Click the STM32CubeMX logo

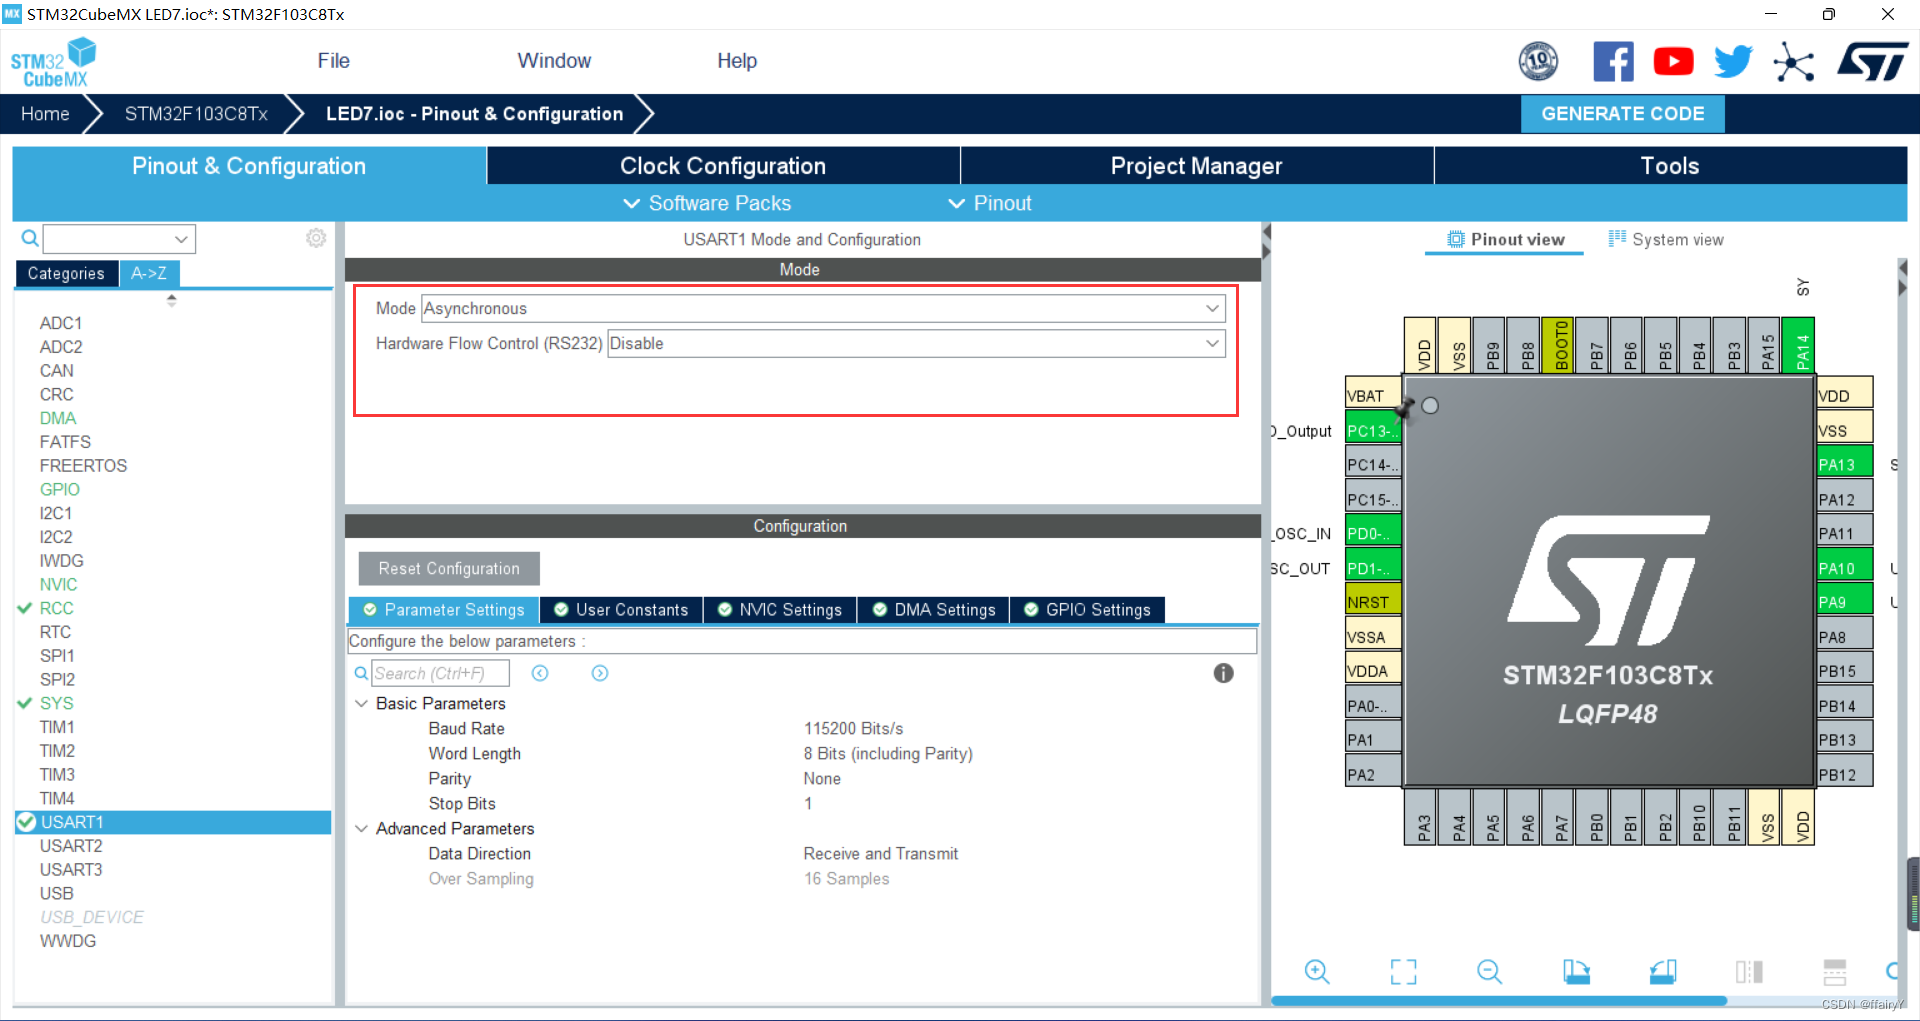click(x=54, y=63)
